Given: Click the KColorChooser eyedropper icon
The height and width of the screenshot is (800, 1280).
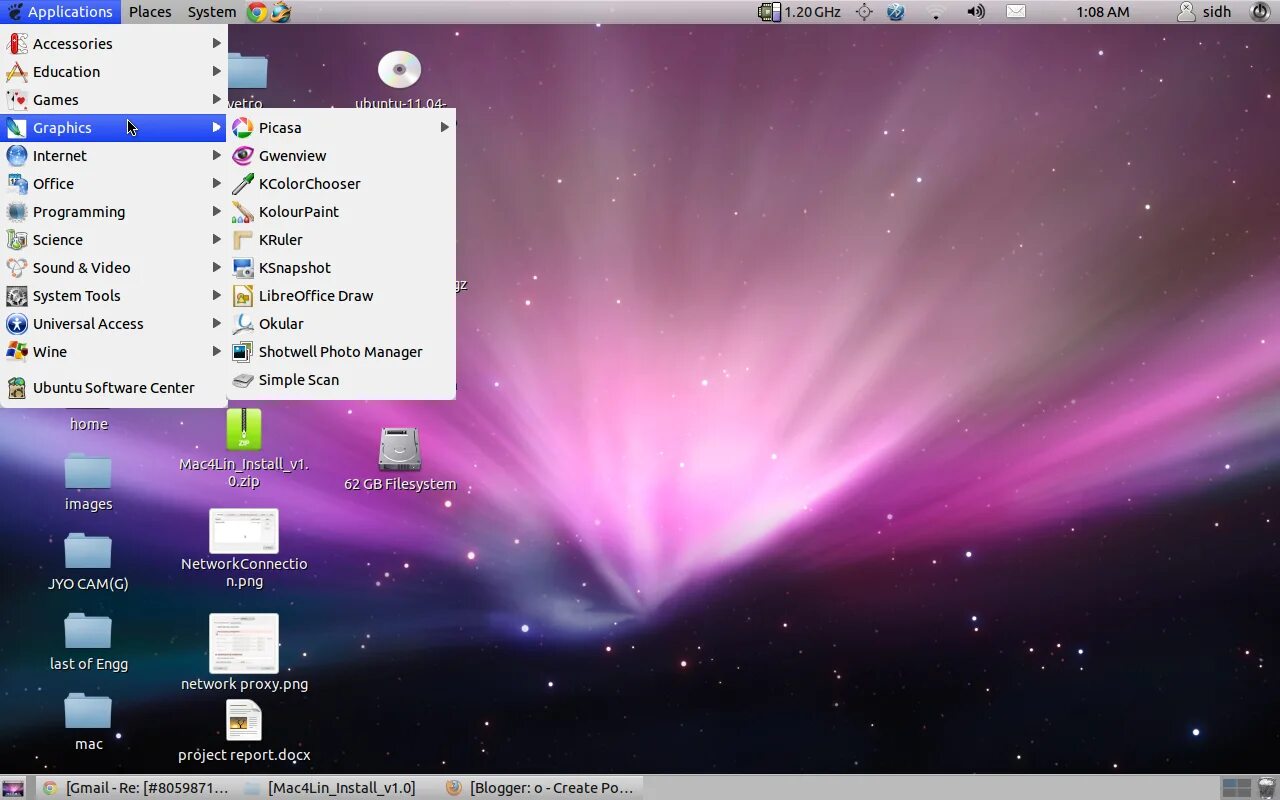Looking at the screenshot, I should tap(243, 184).
